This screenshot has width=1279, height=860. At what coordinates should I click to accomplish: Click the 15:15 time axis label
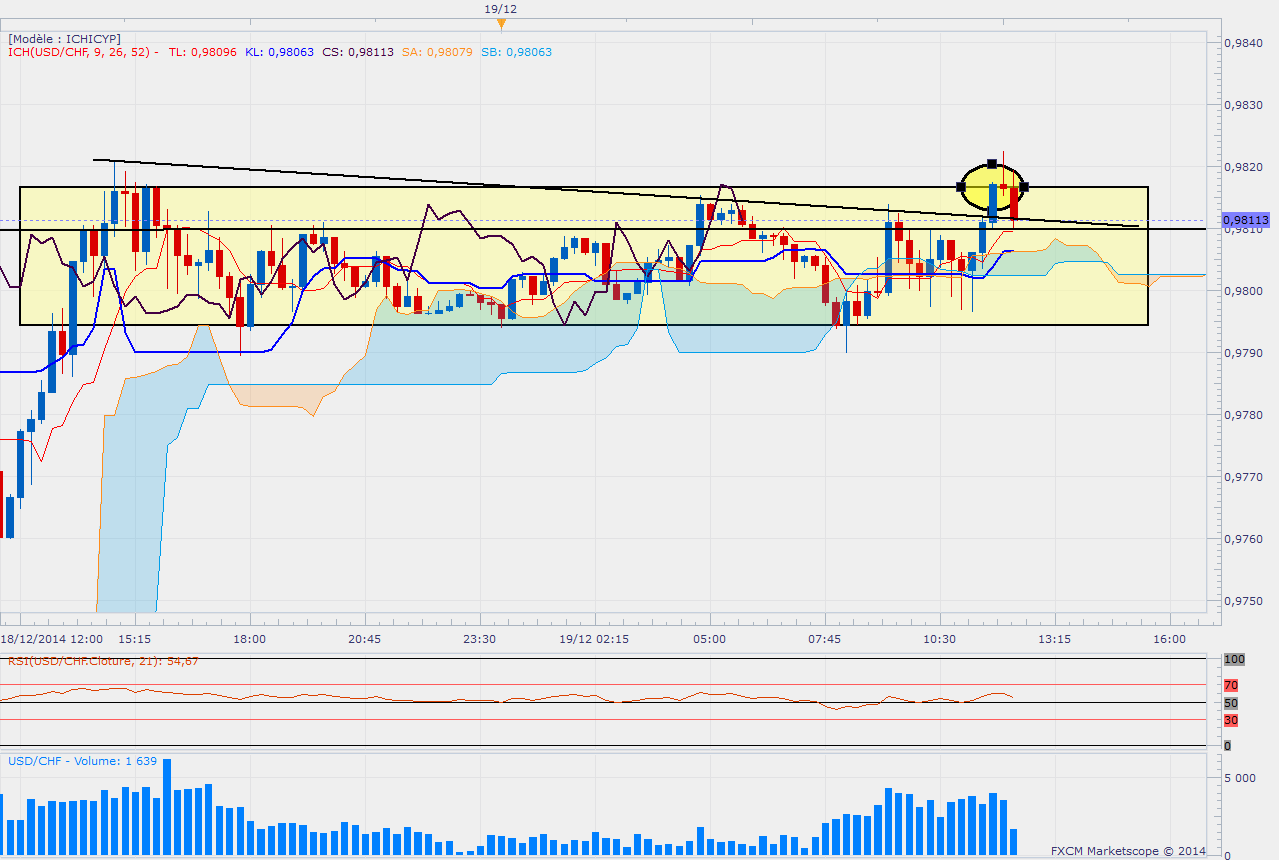pos(134,638)
